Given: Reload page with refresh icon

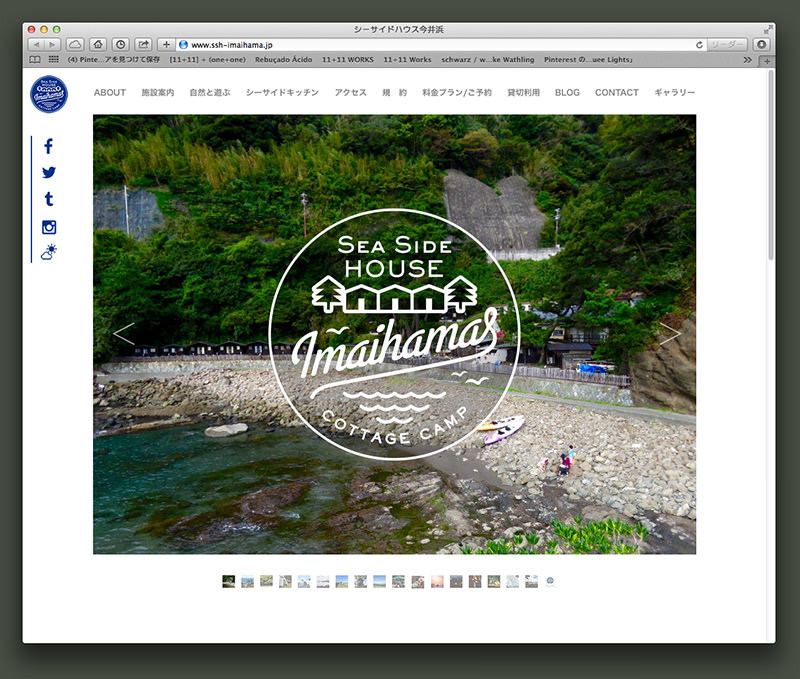Looking at the screenshot, I should [699, 45].
